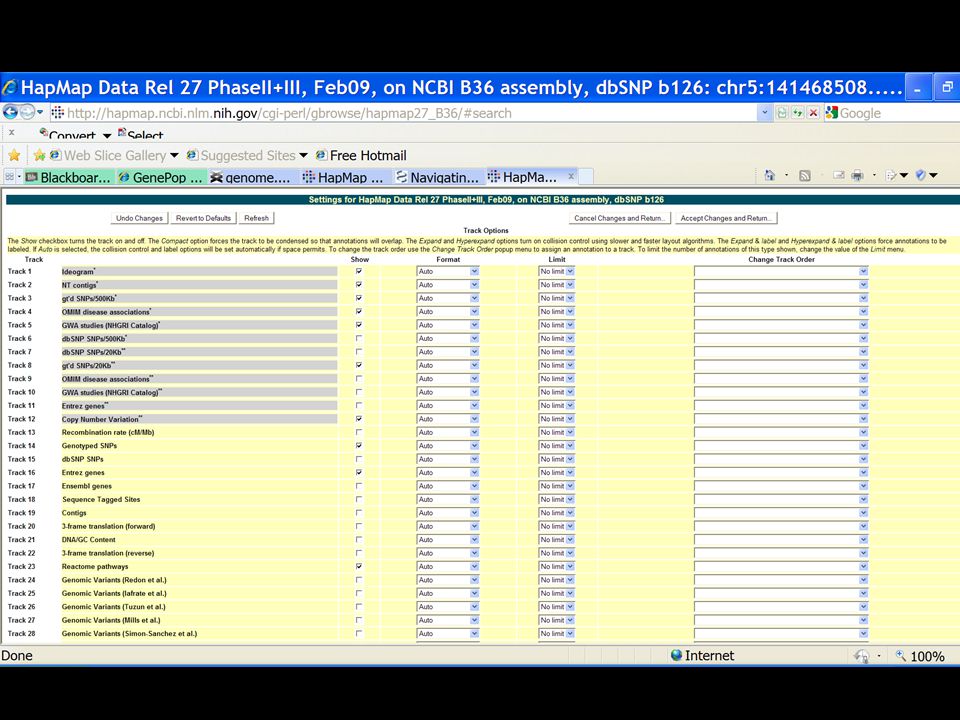
Task: Click the status bar protected mode icon
Action: point(861,656)
